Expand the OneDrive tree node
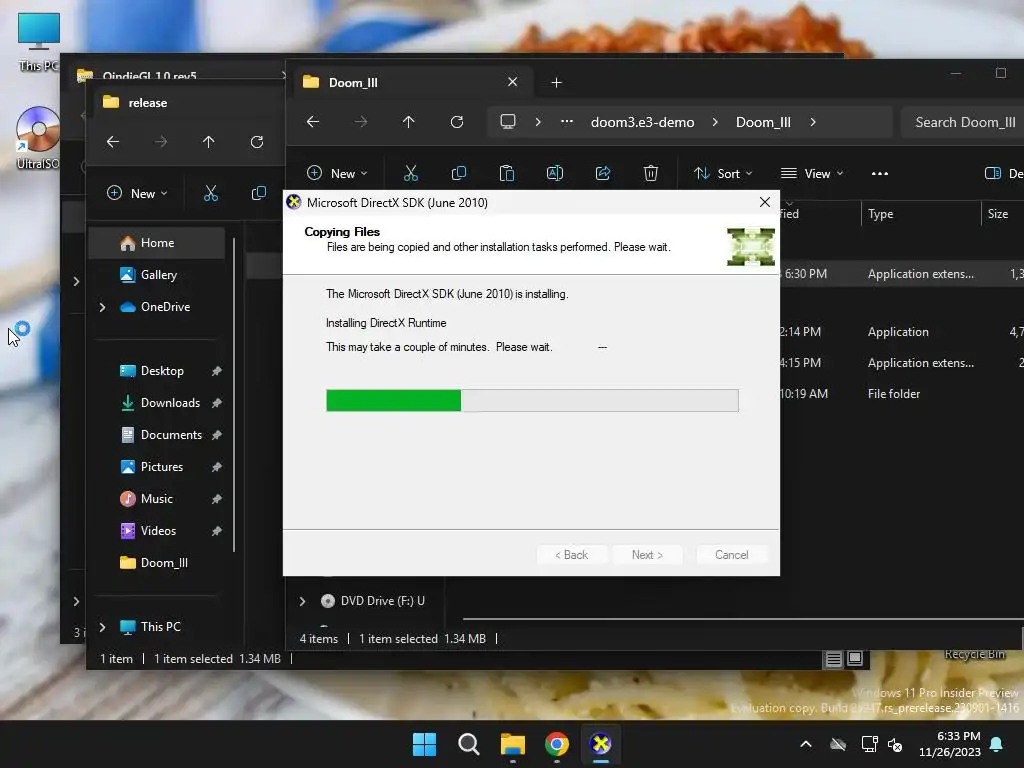The width and height of the screenshot is (1024, 768). tap(103, 307)
